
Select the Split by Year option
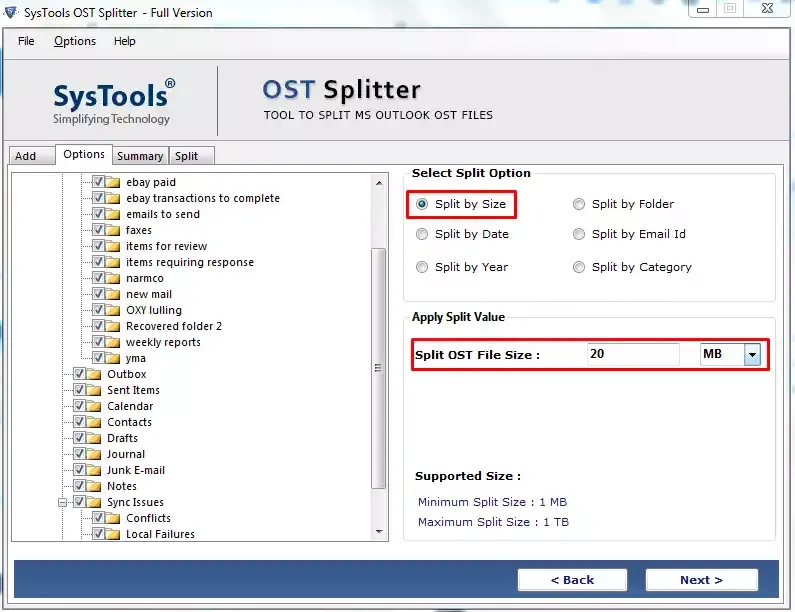[422, 267]
